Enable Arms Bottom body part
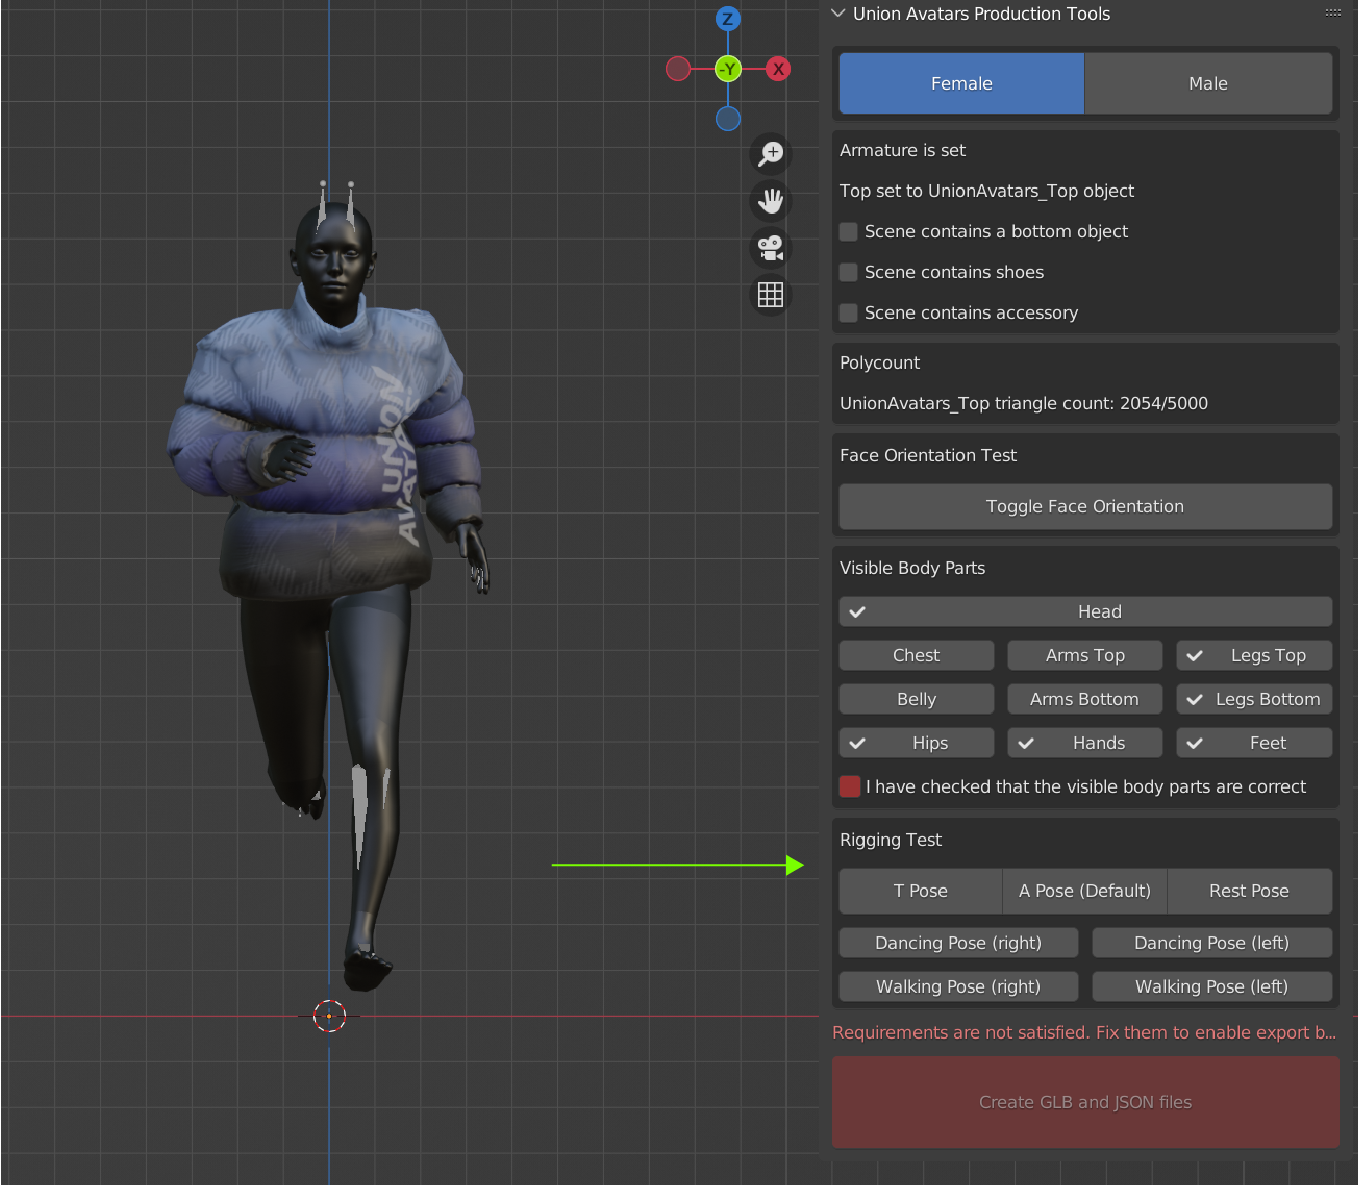 (1085, 700)
